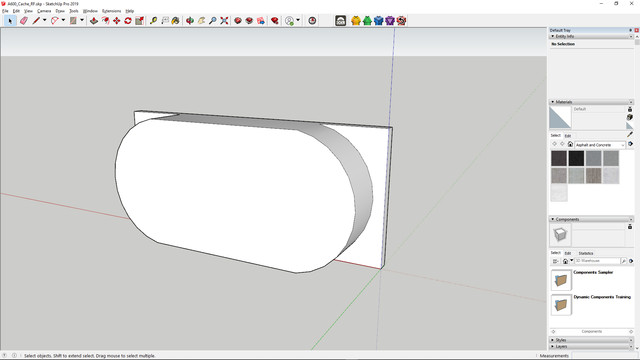Choose the Text label tool

[x=165, y=20]
